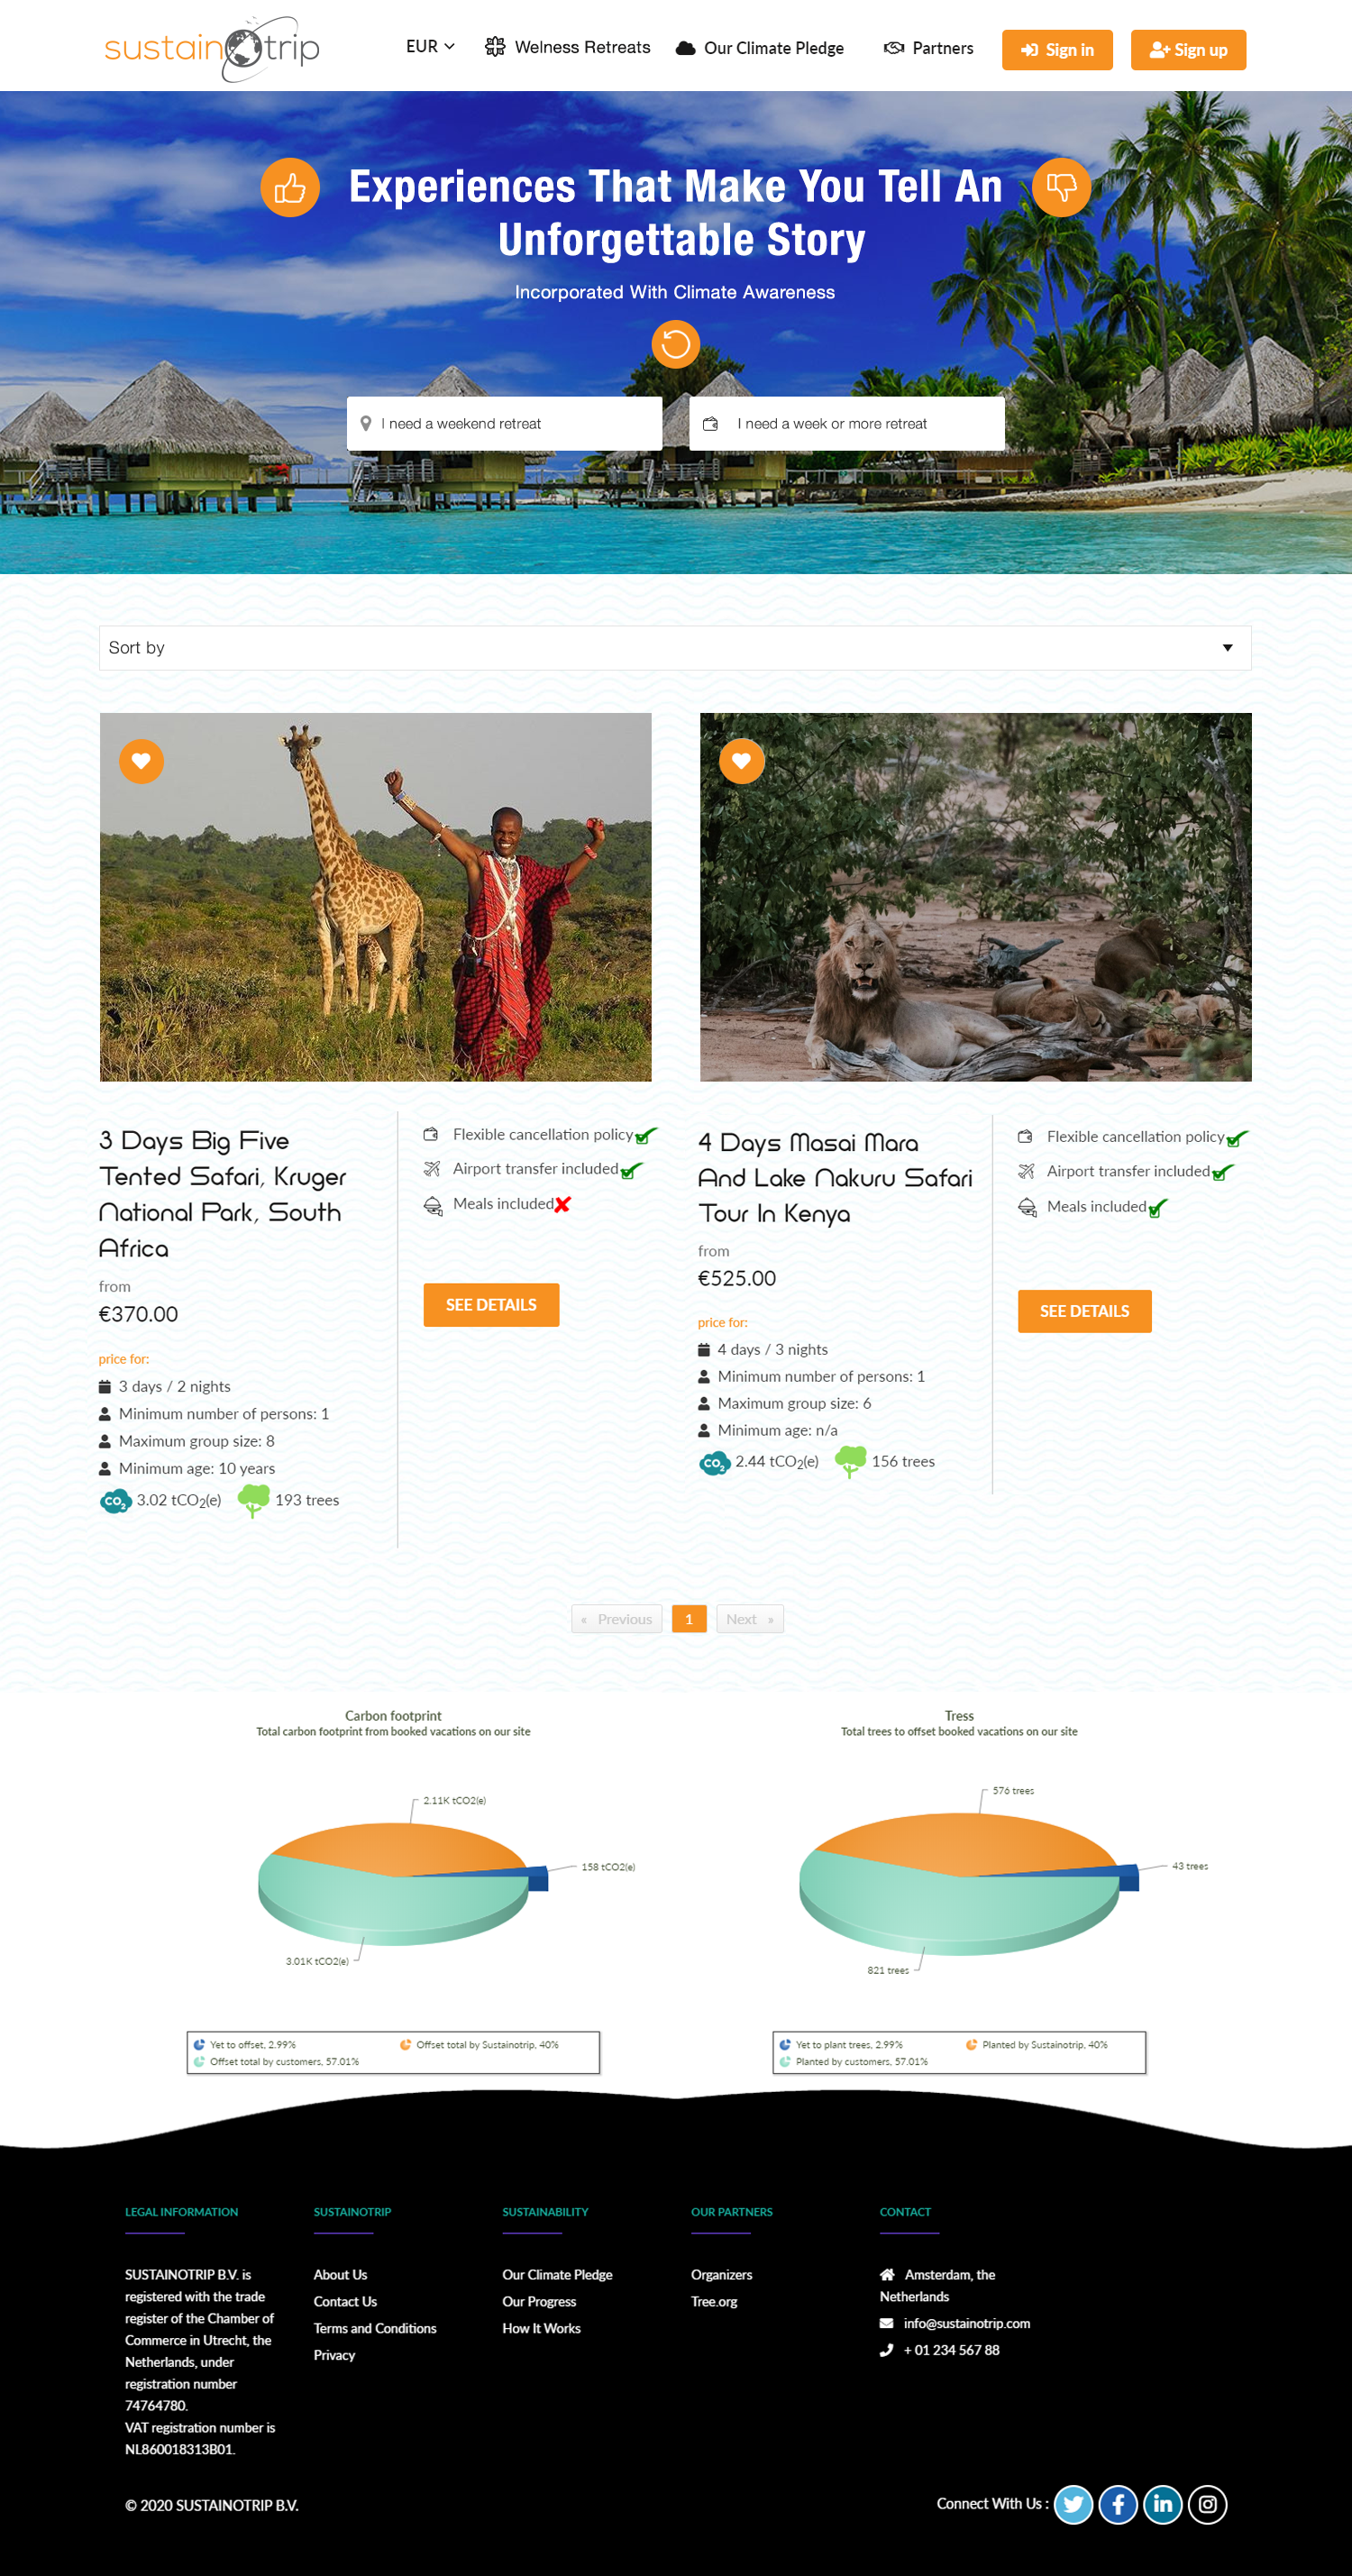Click the lion safari photo thumbnail
The height and width of the screenshot is (2576, 1352).
(x=975, y=897)
